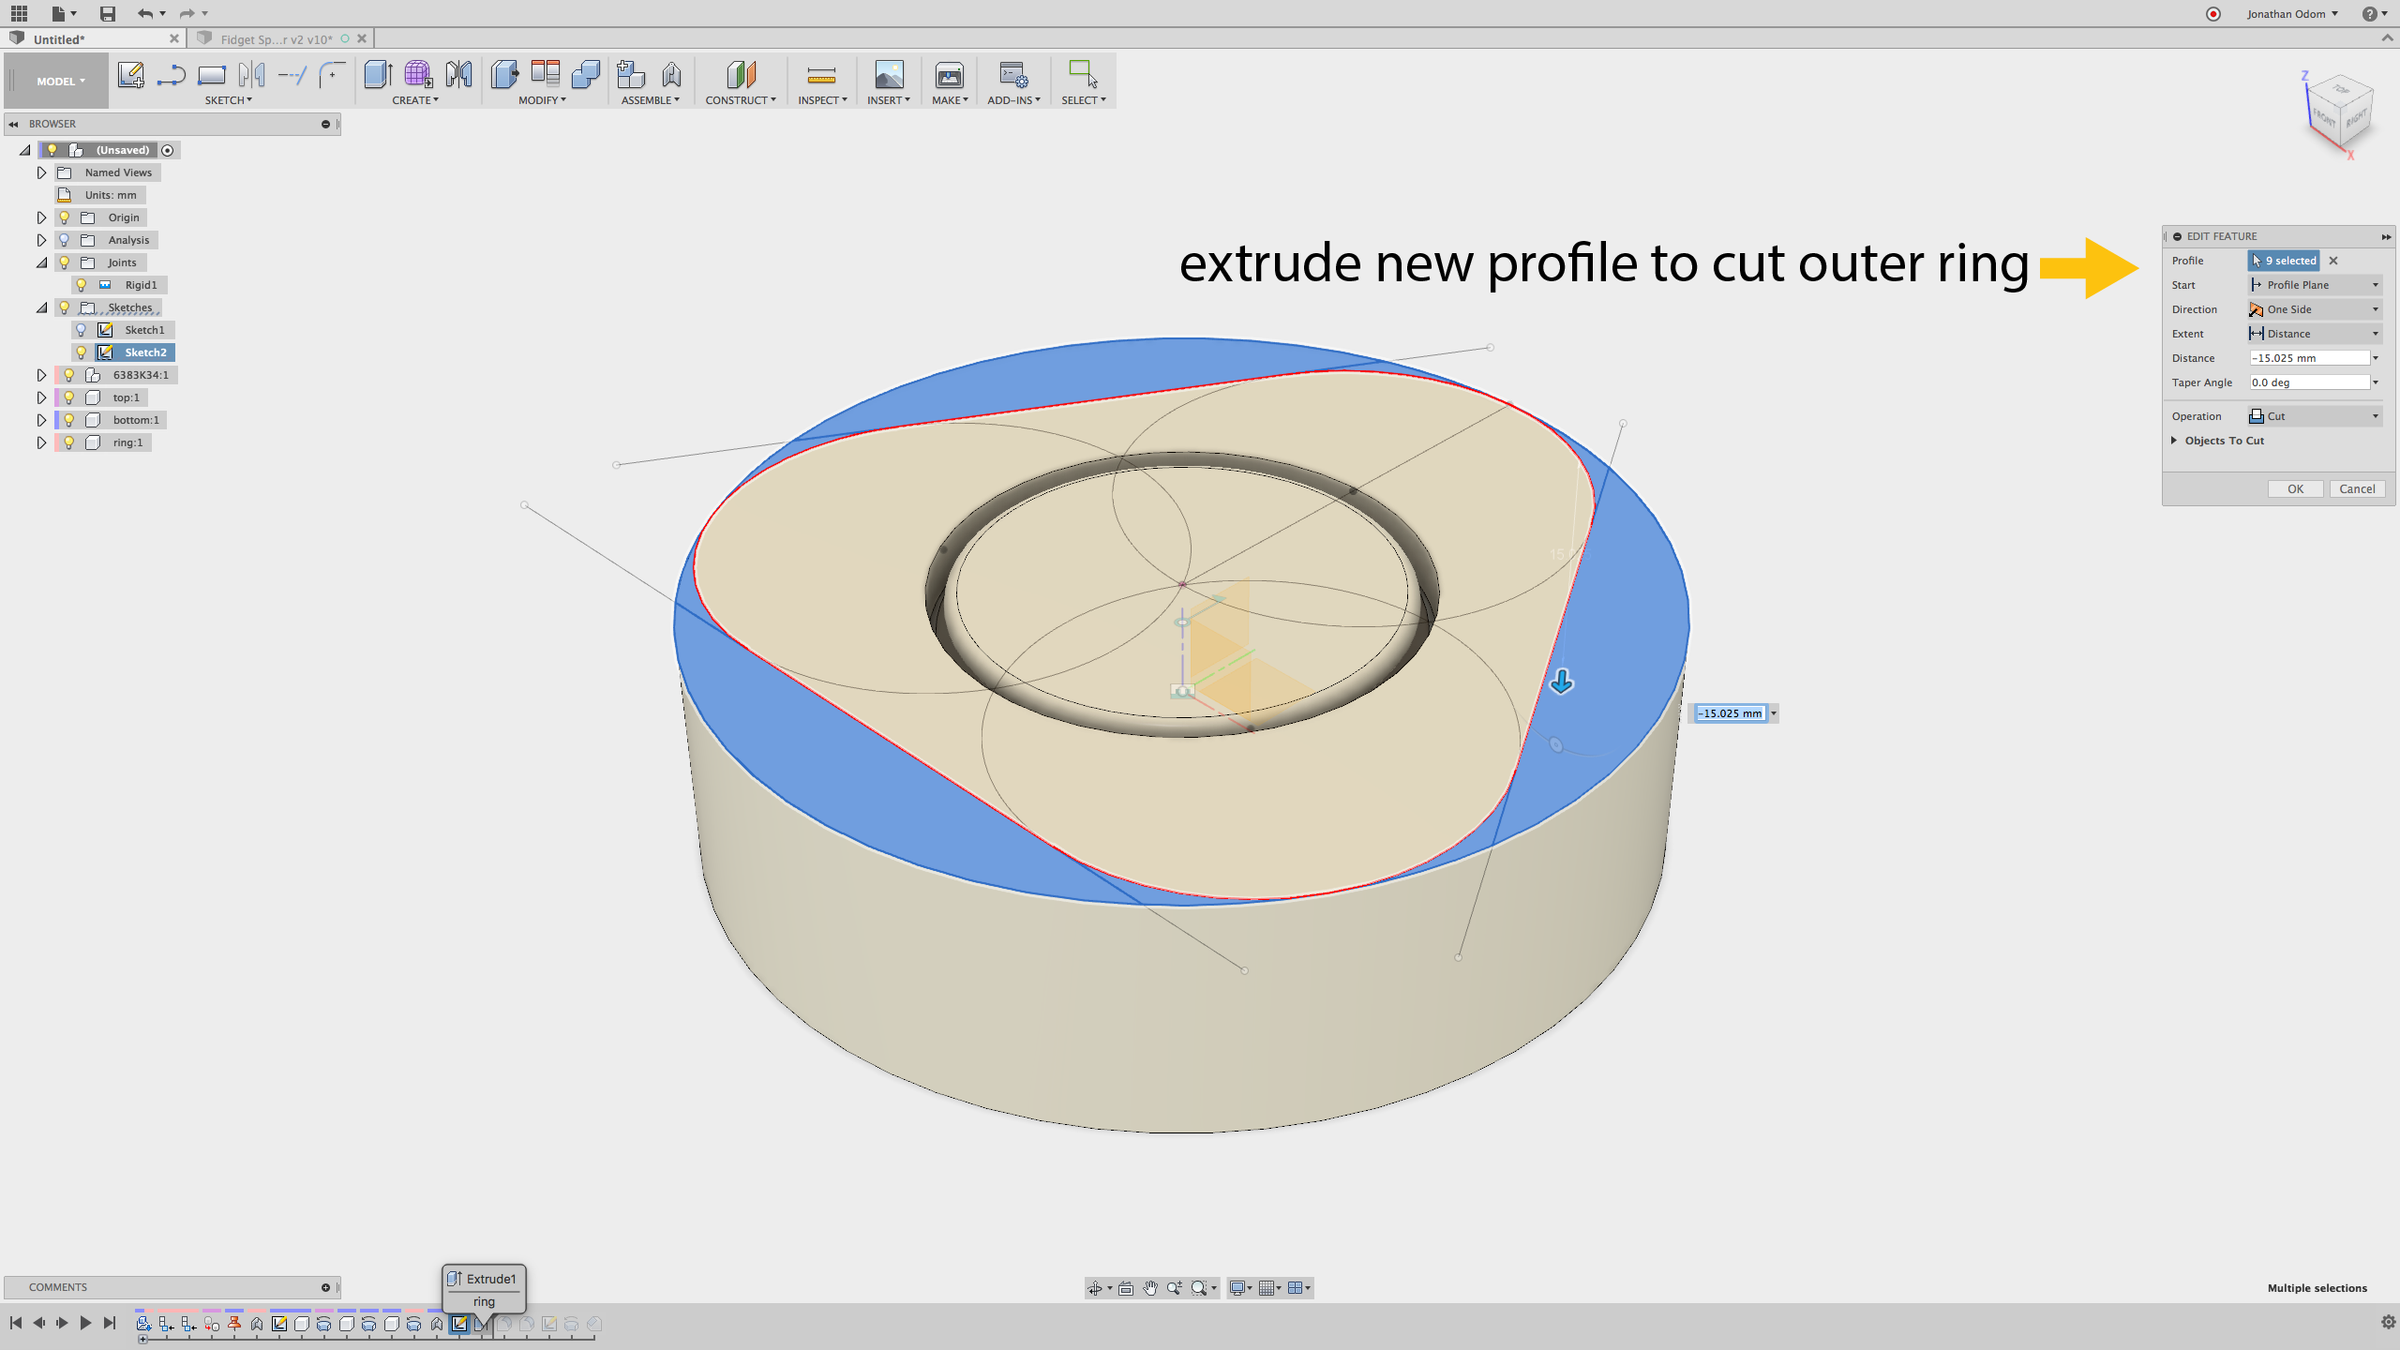Viewport: 2400px width, 1350px height.
Task: Click the Insert image icon
Action: click(x=888, y=75)
